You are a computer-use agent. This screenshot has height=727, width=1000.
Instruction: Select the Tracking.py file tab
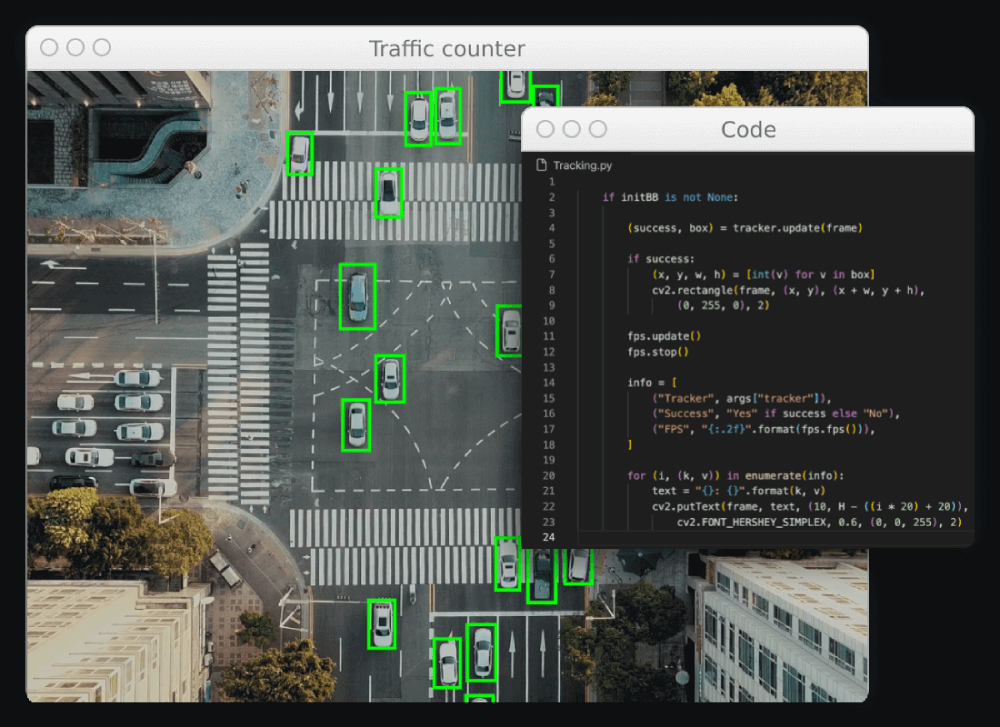[582, 165]
